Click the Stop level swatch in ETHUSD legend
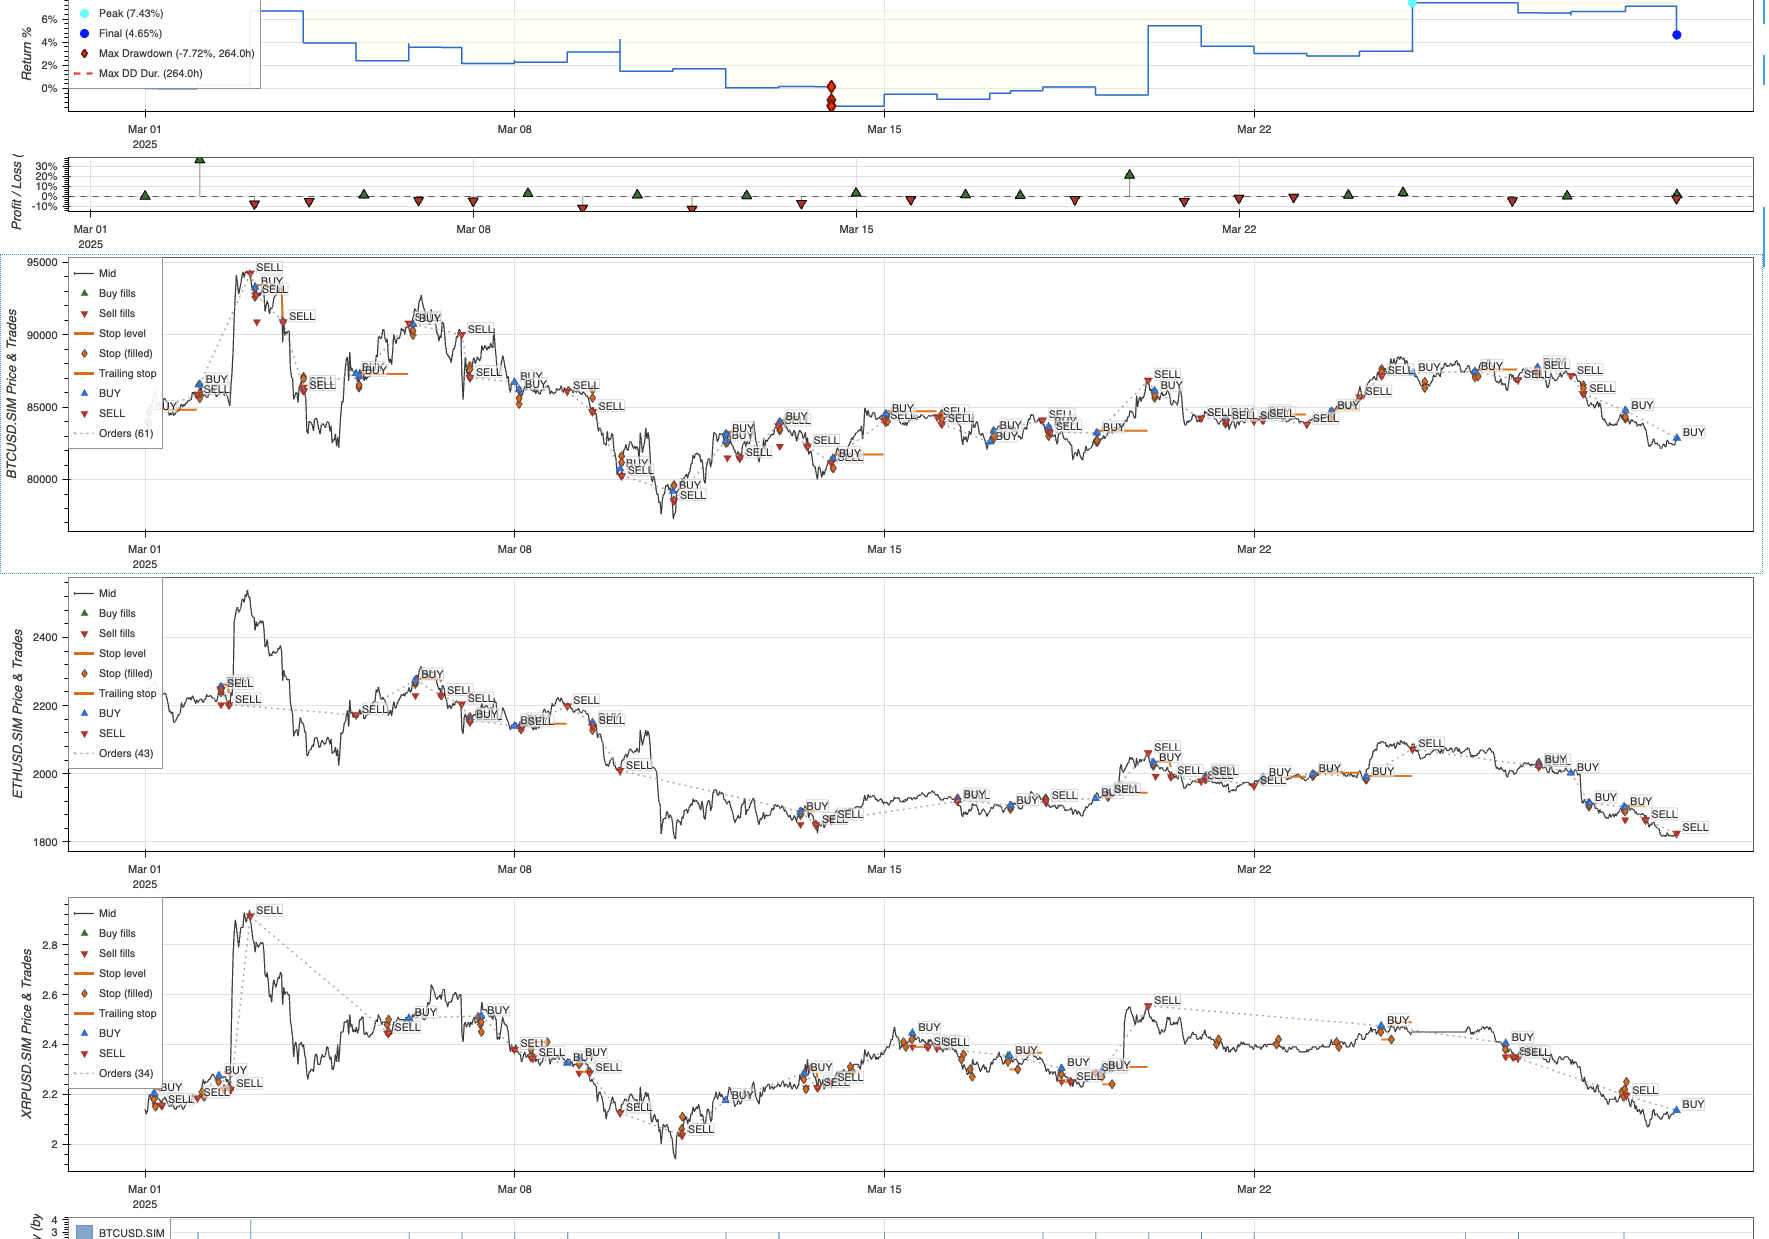1769x1239 pixels. (x=84, y=653)
